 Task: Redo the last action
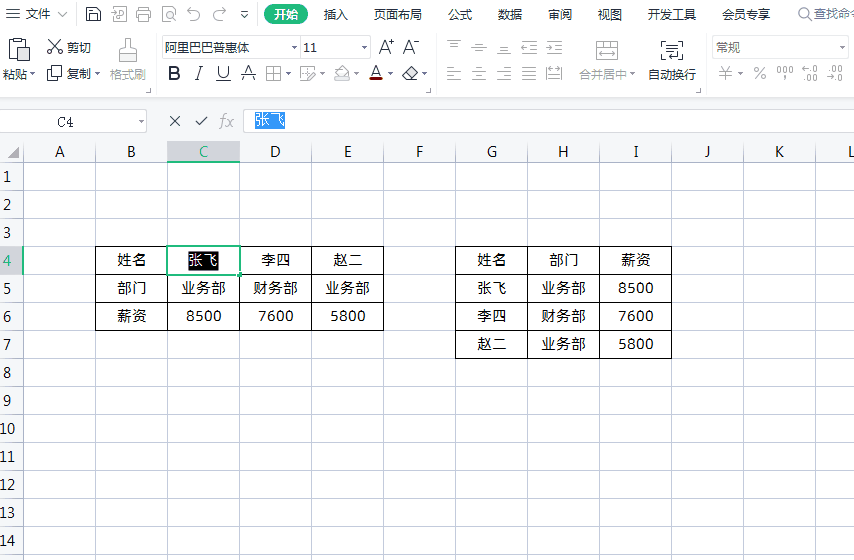(219, 14)
